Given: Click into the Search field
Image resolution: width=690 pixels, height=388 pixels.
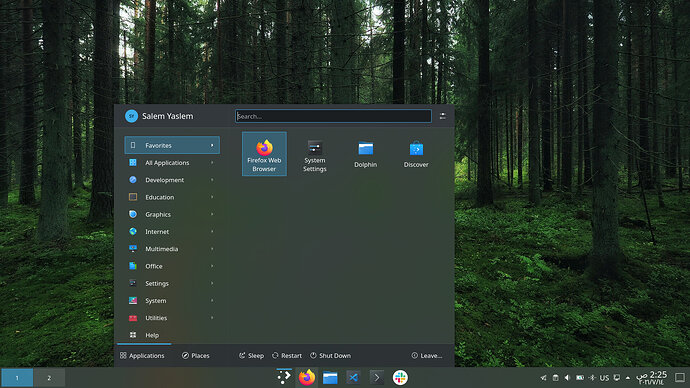Looking at the screenshot, I should 333,116.
